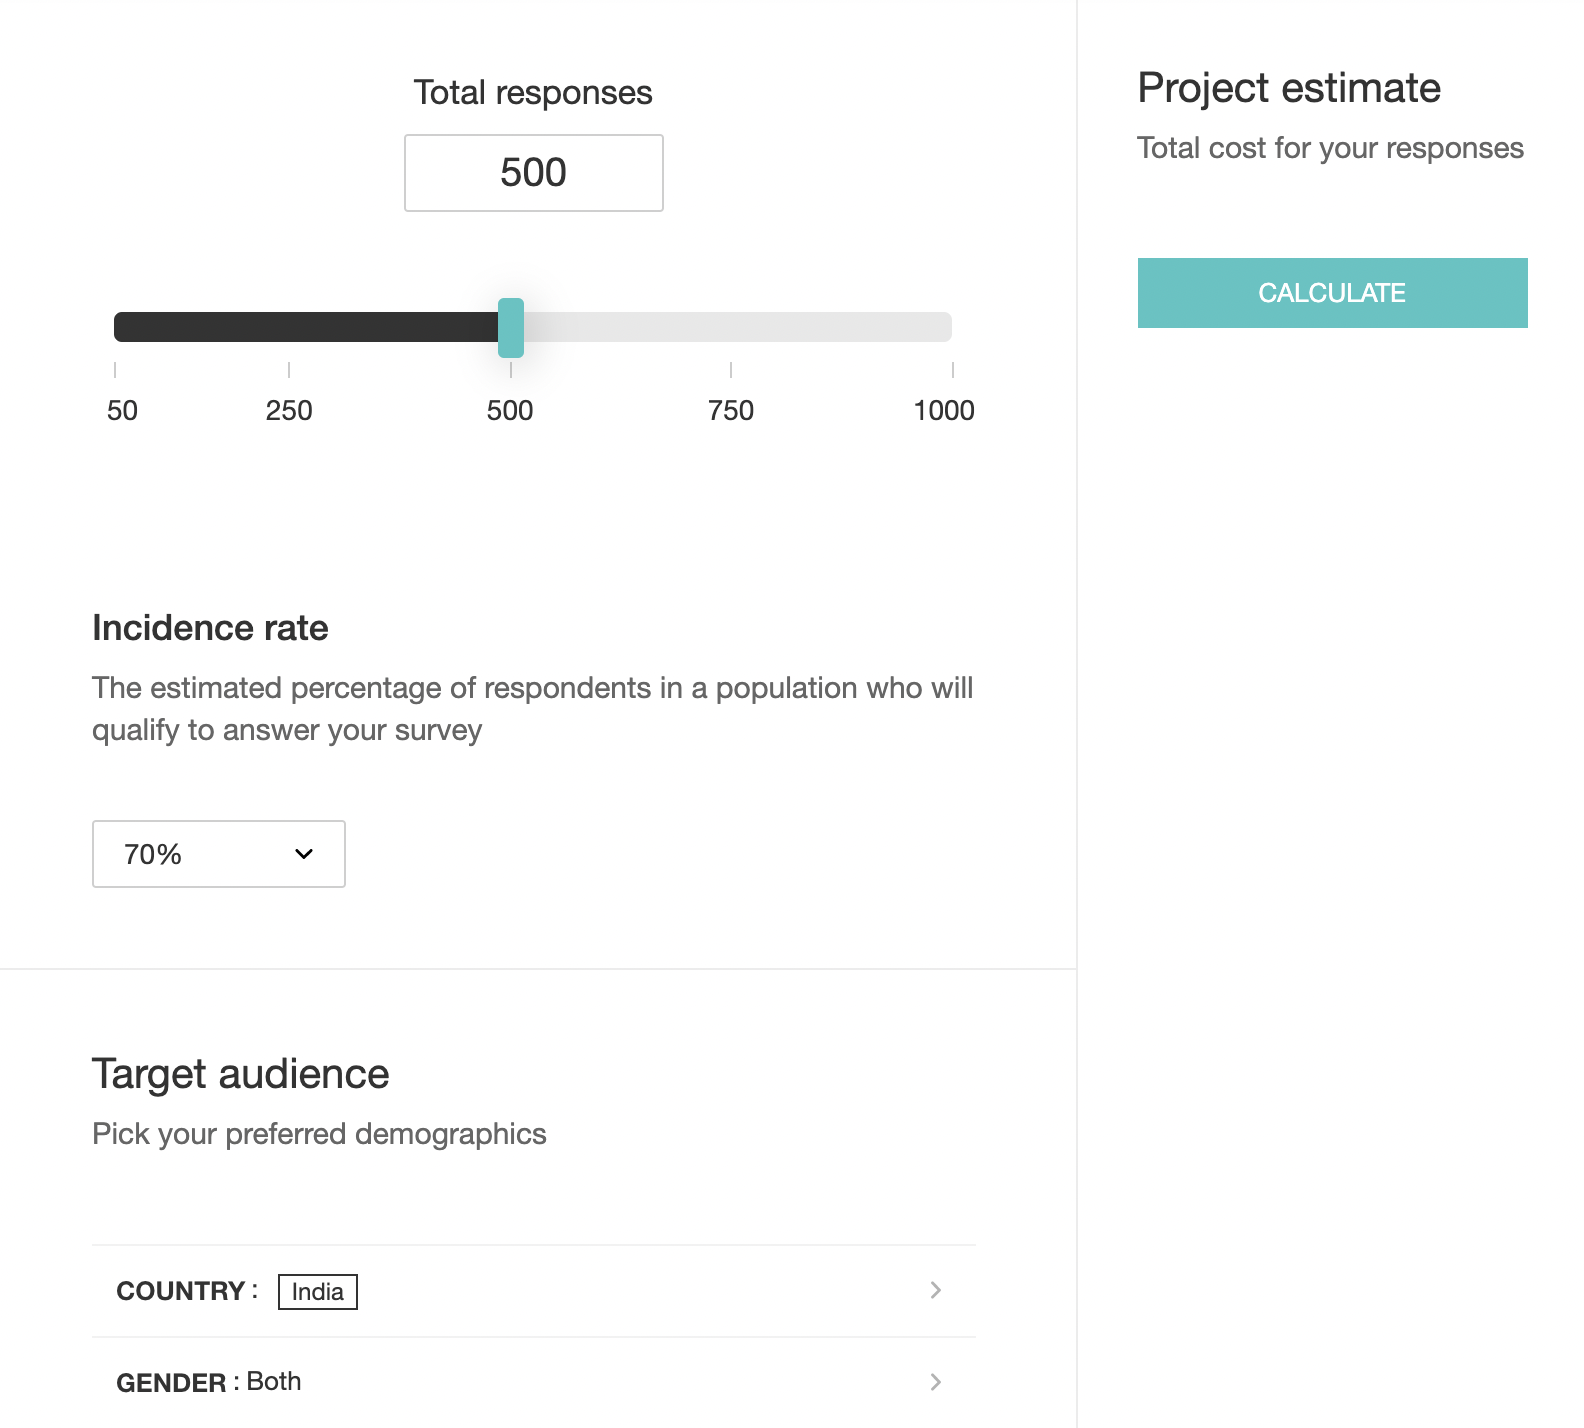This screenshot has height=1428, width=1584.
Task: Select the 500 mark under slider
Action: 510,410
